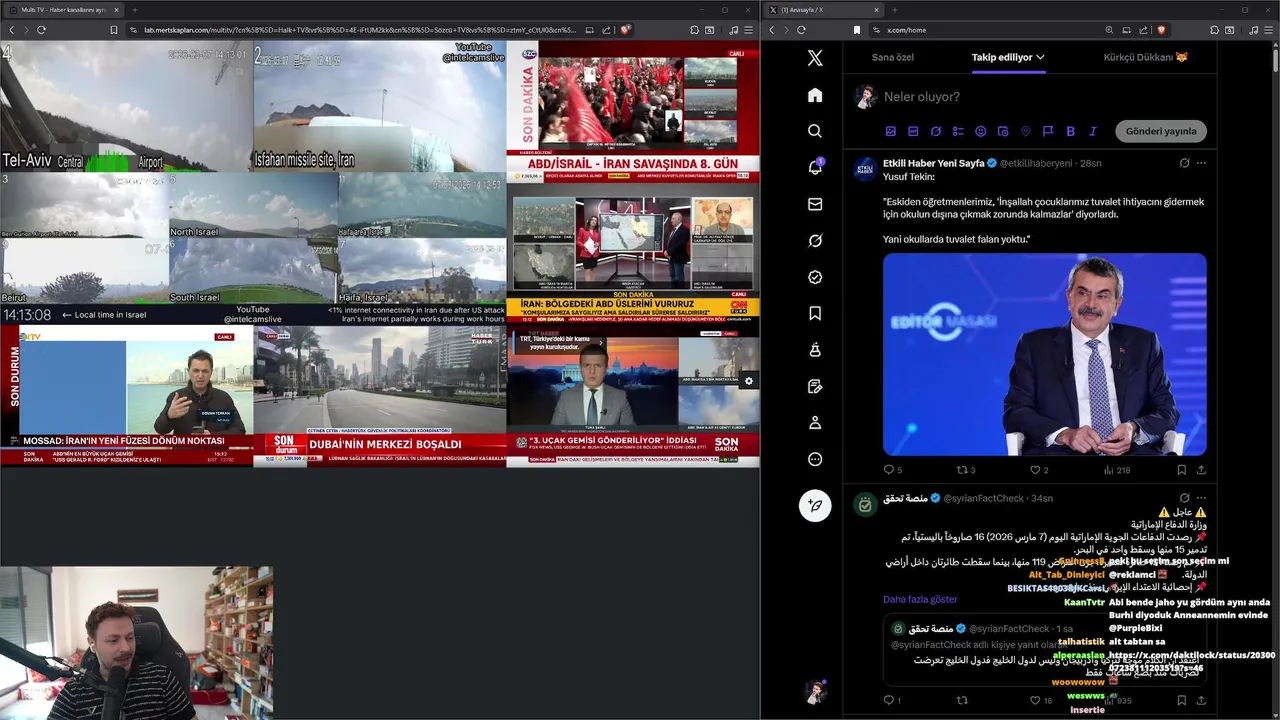The height and width of the screenshot is (720, 1280).
Task: Open a new tab in Multi TV window
Action: (135, 10)
